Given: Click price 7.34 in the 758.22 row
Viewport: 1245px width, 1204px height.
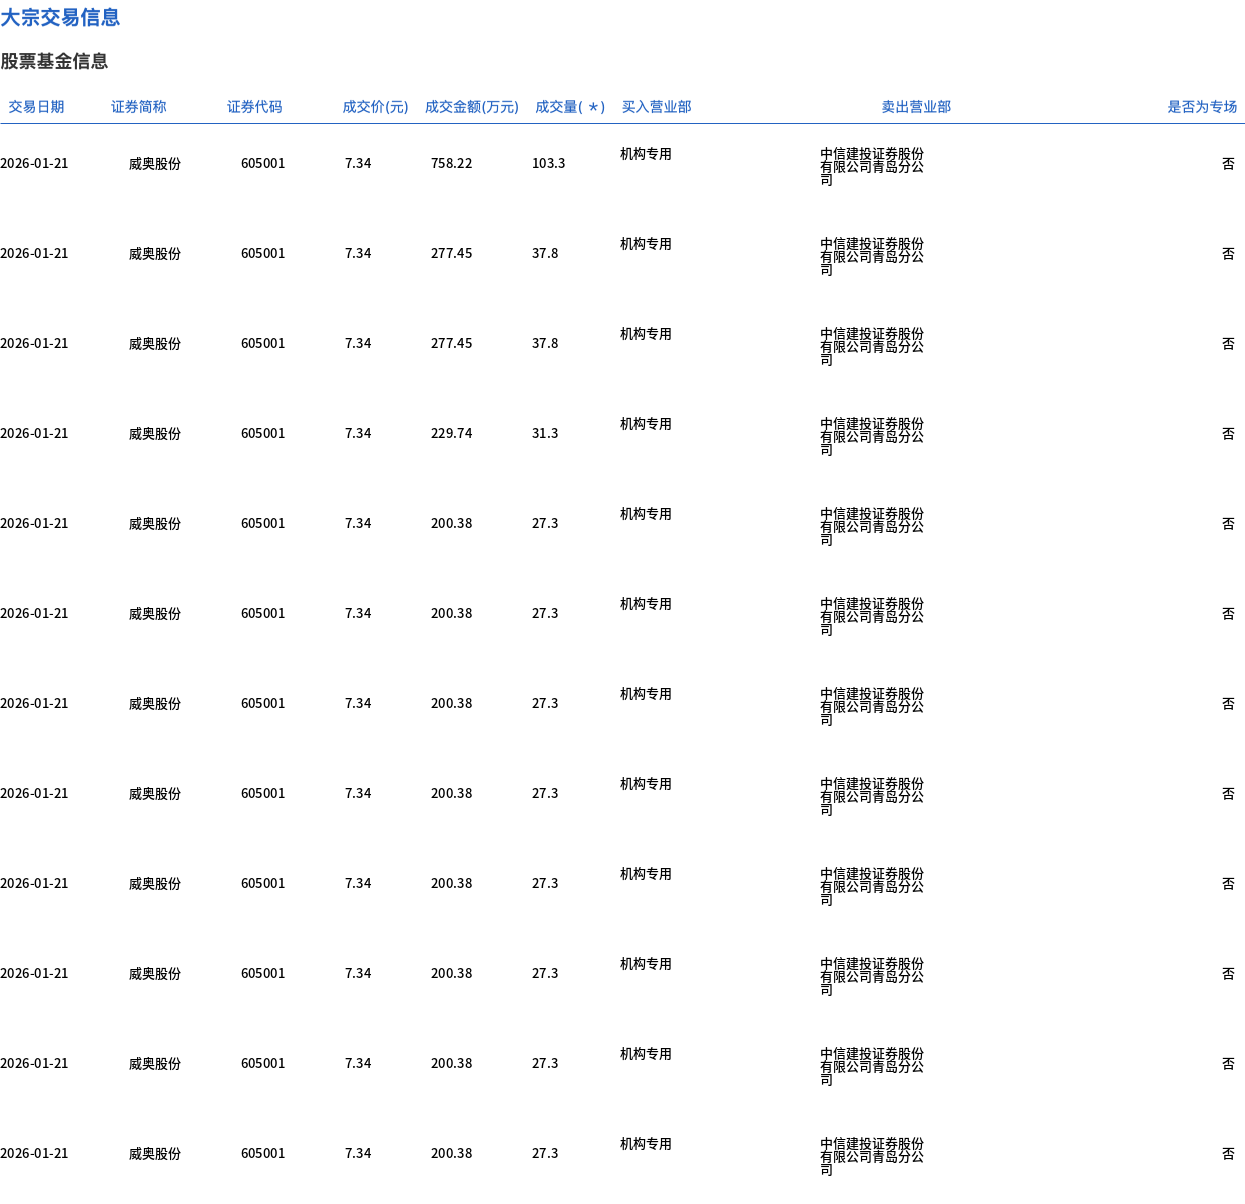Looking at the screenshot, I should (358, 164).
